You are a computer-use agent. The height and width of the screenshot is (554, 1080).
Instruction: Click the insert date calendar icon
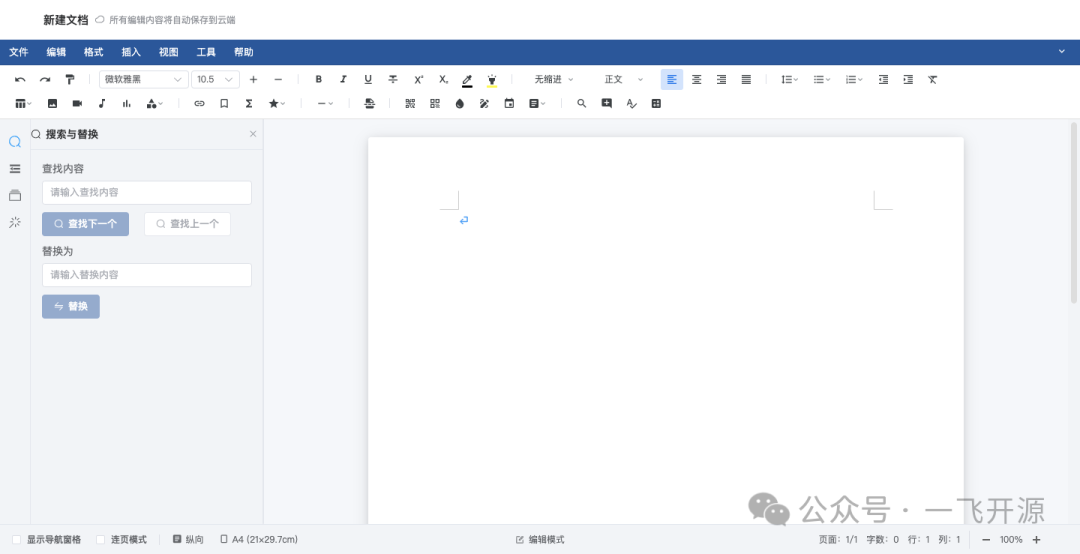tap(509, 104)
